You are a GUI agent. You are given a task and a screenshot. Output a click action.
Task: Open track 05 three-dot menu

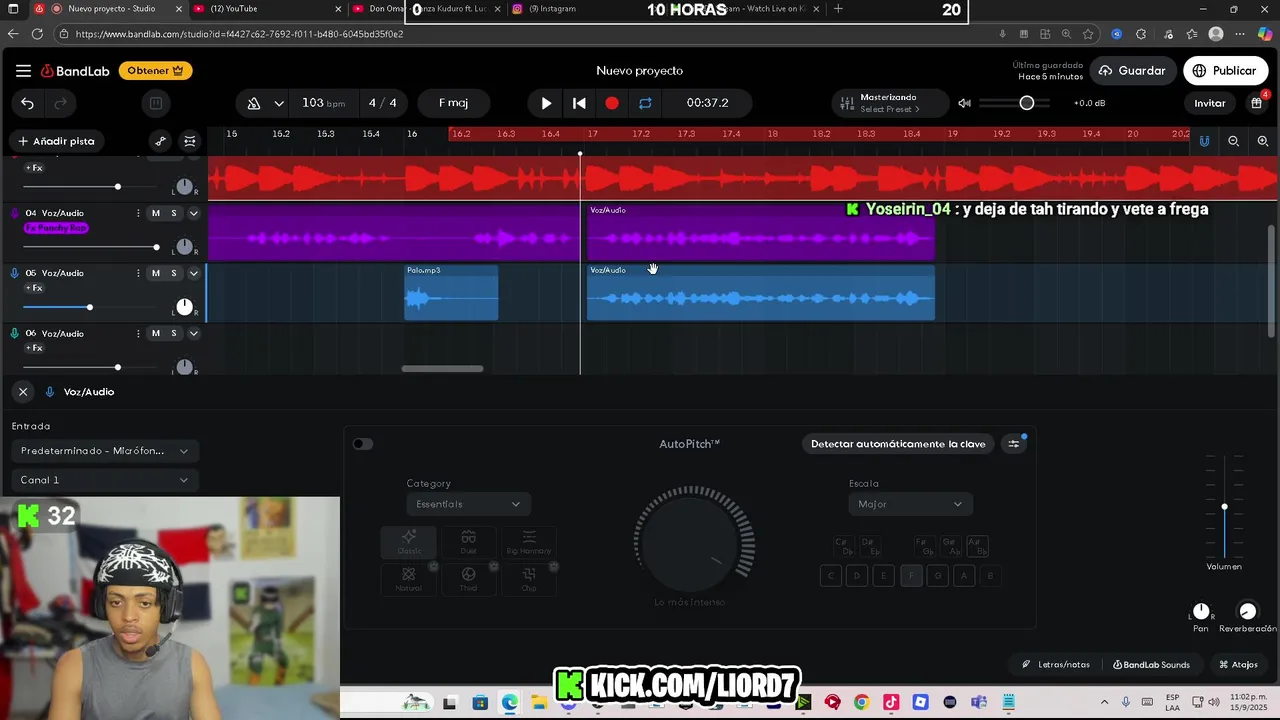(x=138, y=273)
